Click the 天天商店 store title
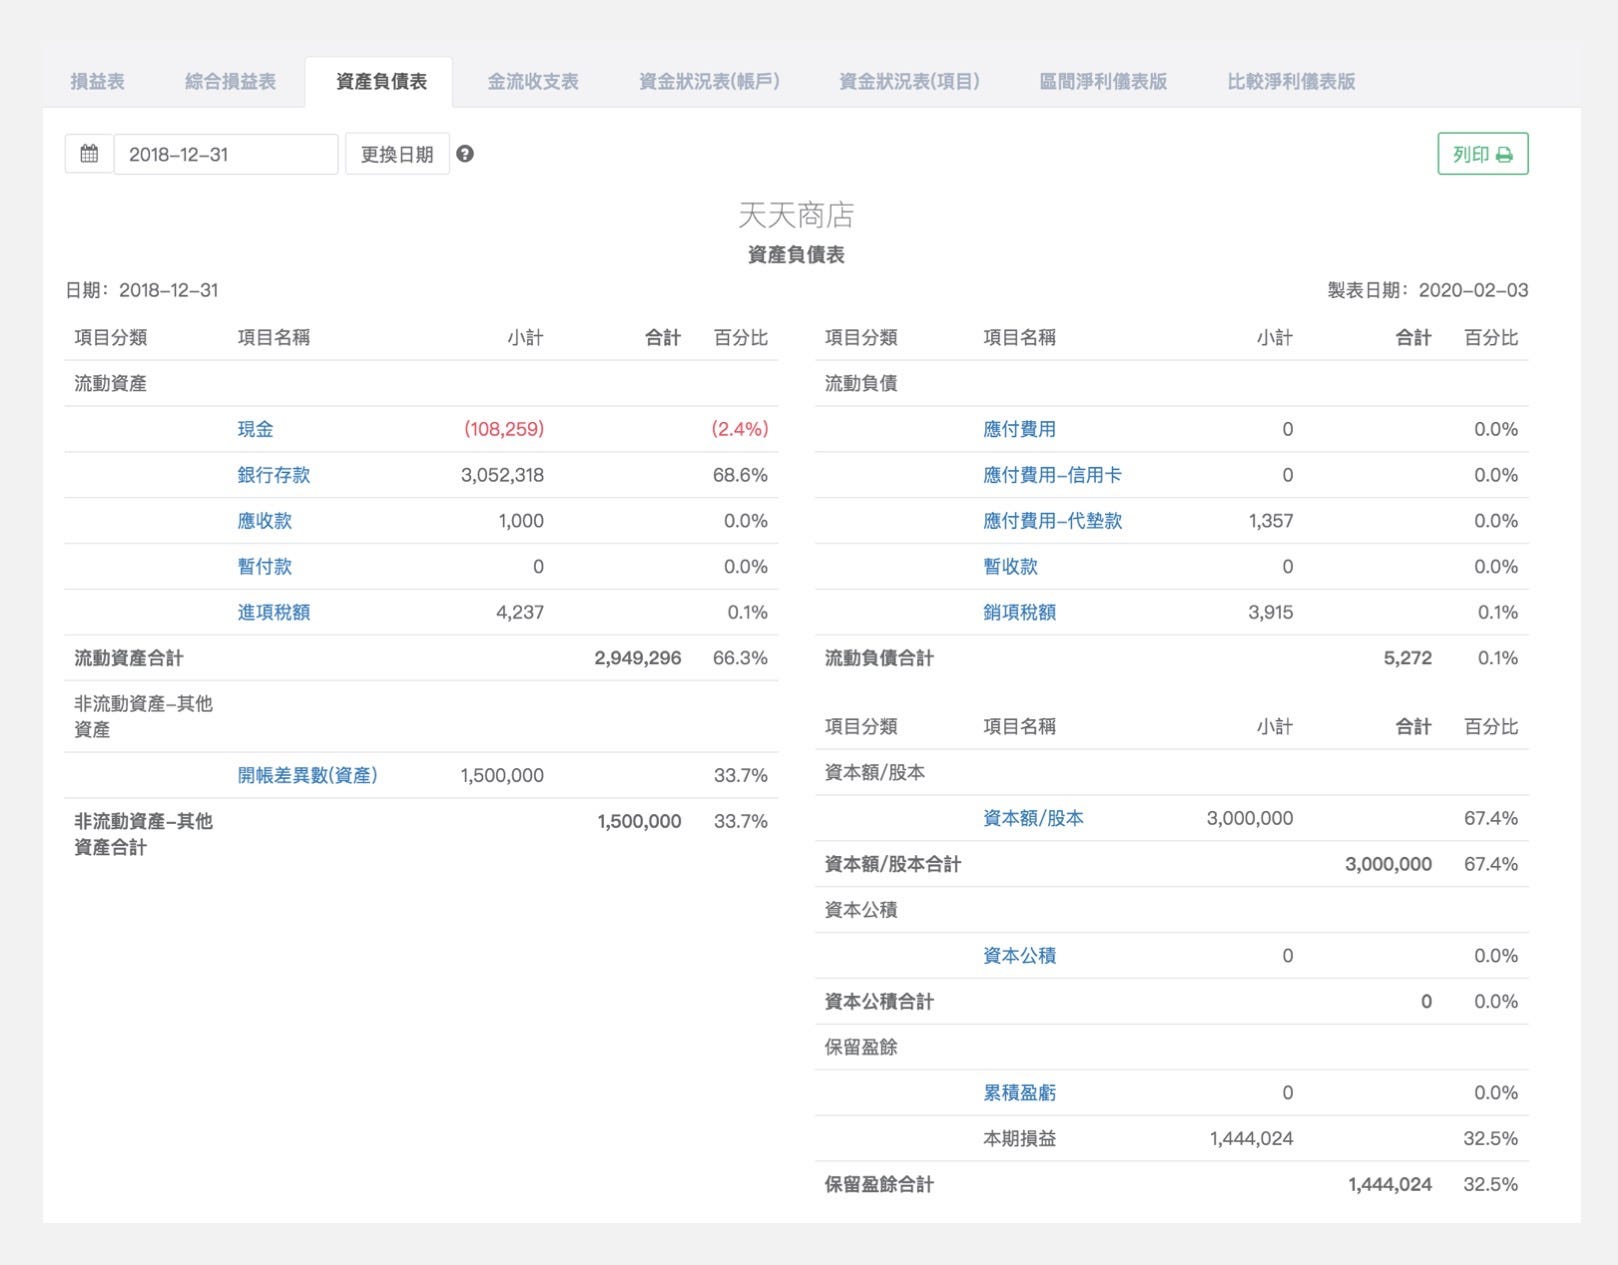The image size is (1618, 1265). point(796,215)
